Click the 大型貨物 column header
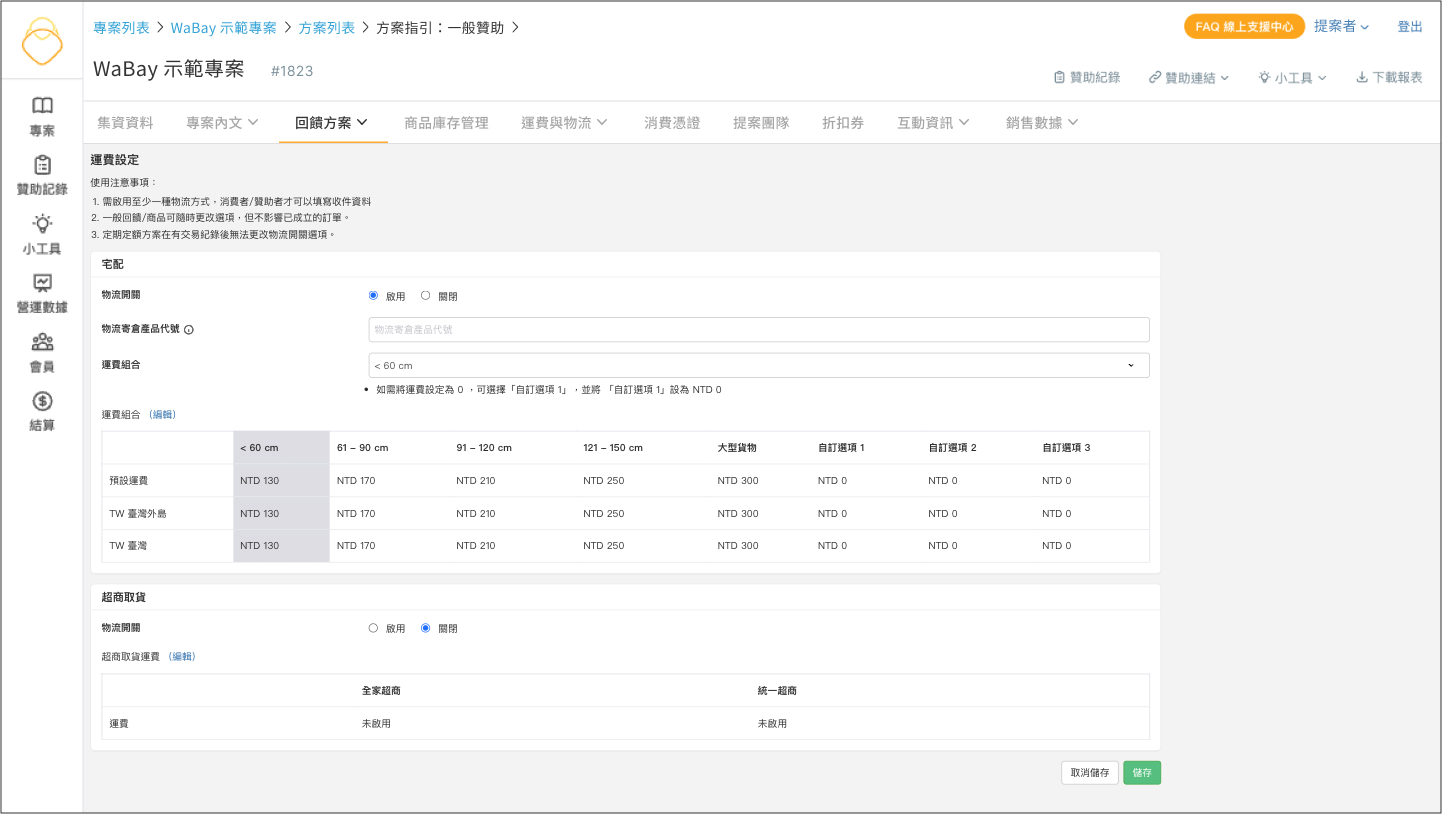The width and height of the screenshot is (1442, 814). pos(737,448)
